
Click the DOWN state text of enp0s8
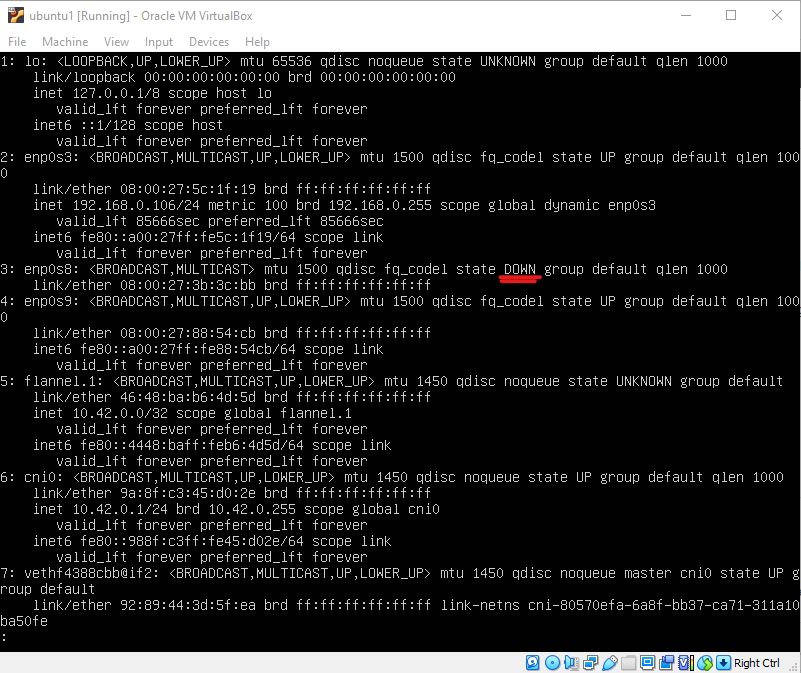click(520, 269)
